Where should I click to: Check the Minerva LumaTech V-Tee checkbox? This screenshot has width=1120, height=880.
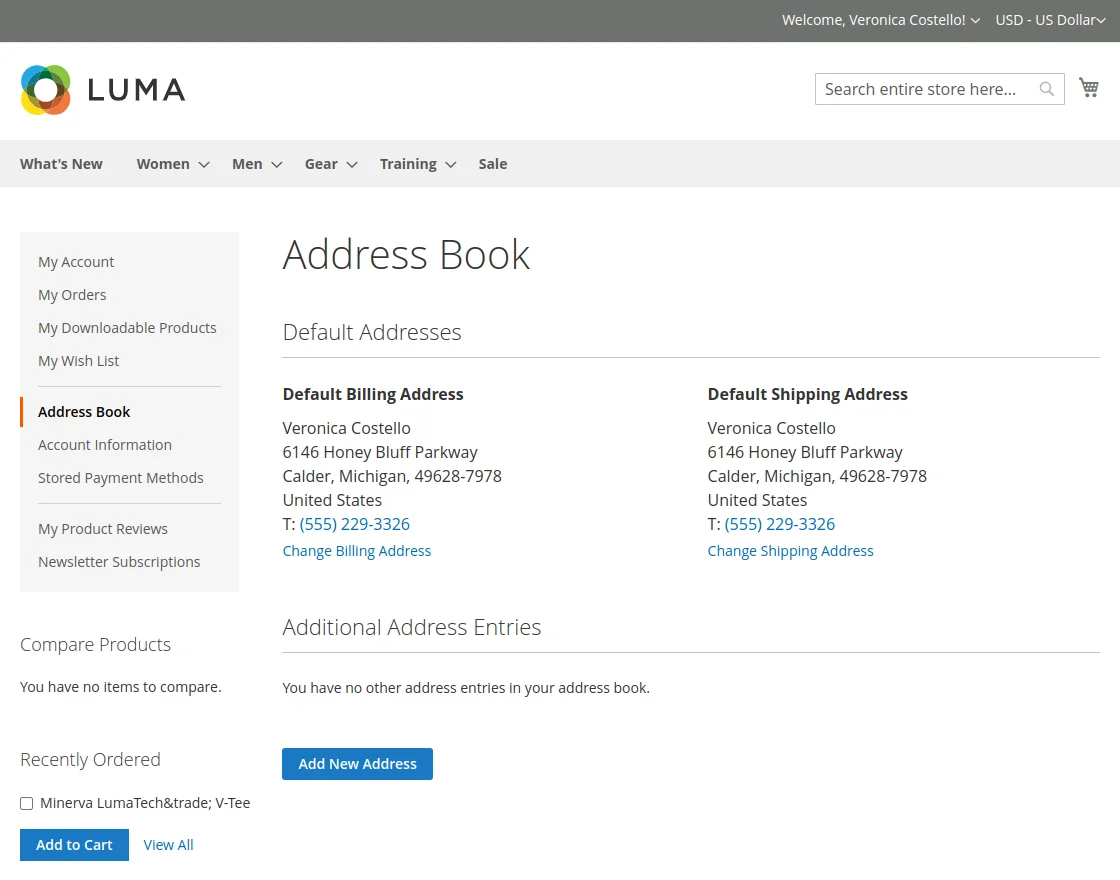click(26, 803)
